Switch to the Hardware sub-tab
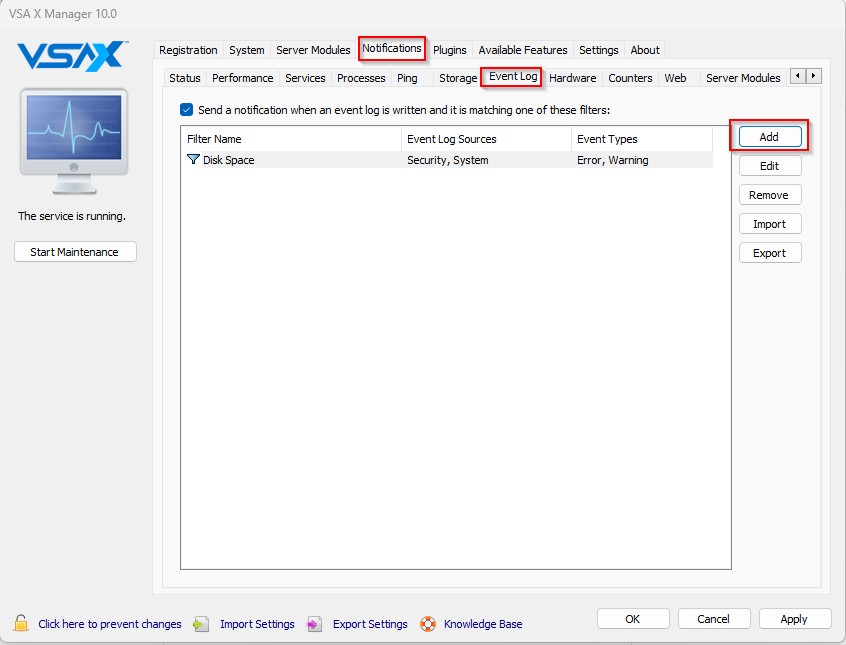 (x=572, y=78)
